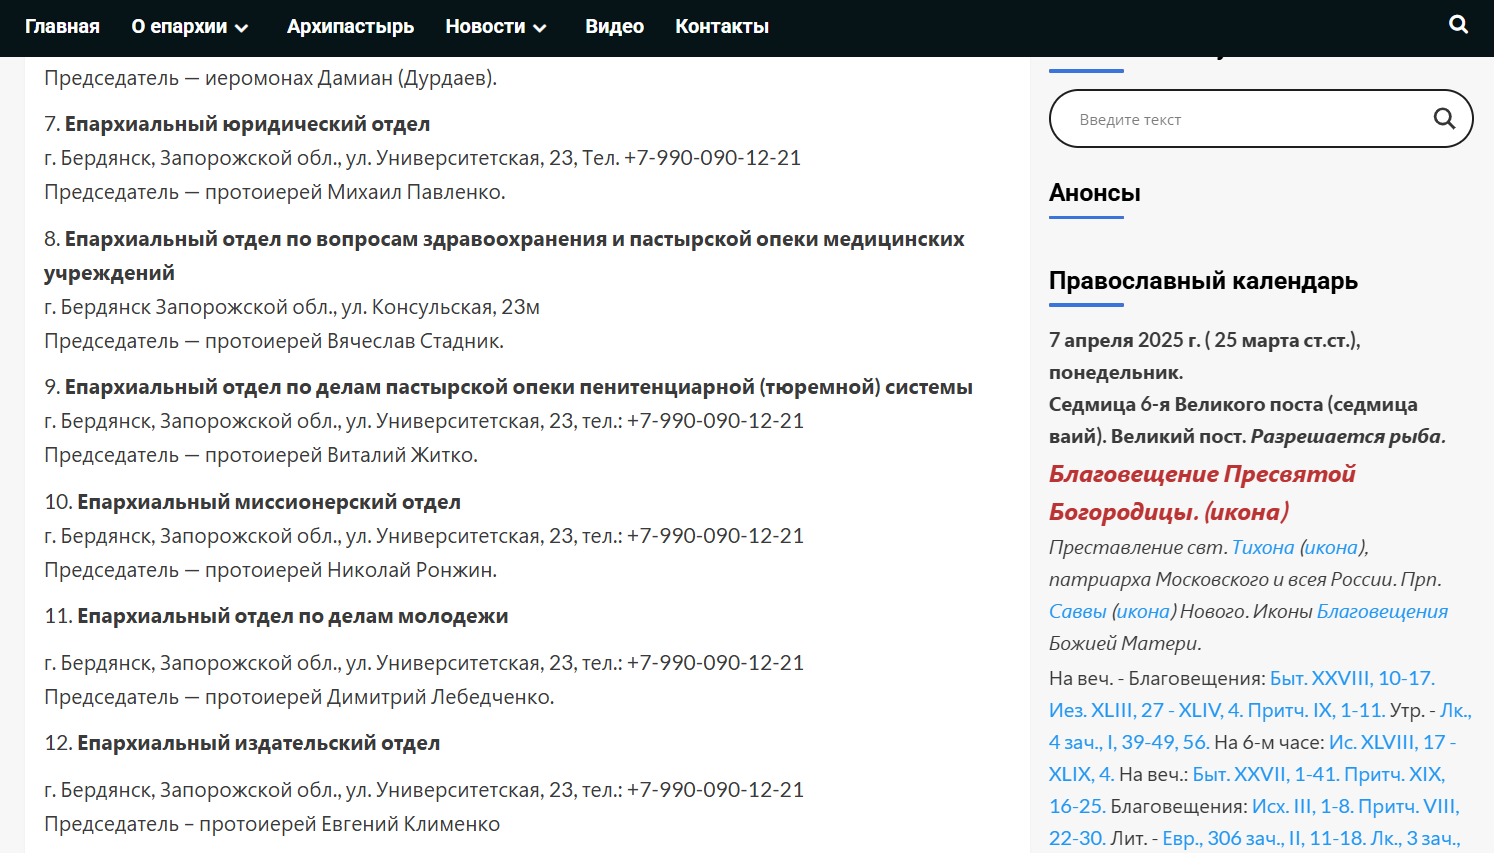1494x853 pixels.
Task: Follow the blue «Благовещения» icons link
Action: click(1382, 611)
